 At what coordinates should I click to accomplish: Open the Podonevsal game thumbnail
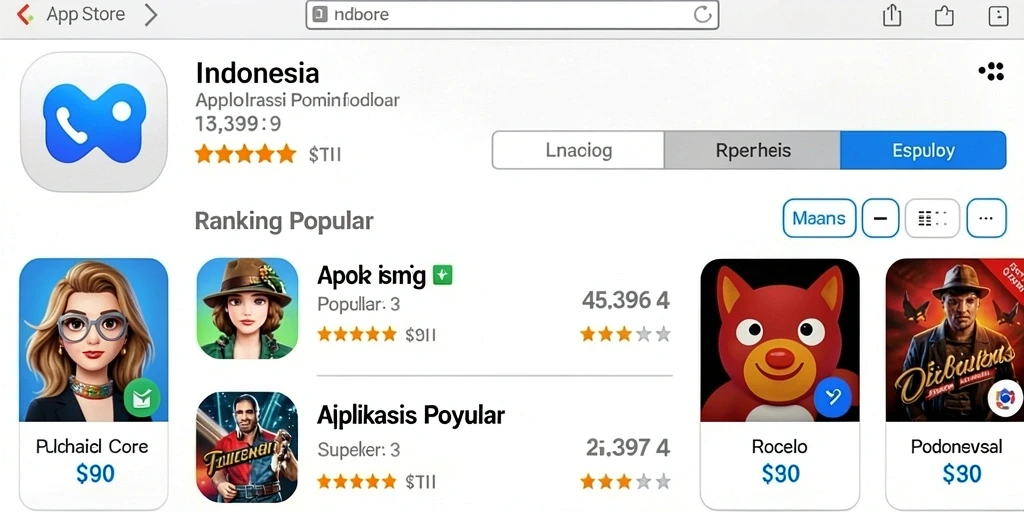(955, 340)
